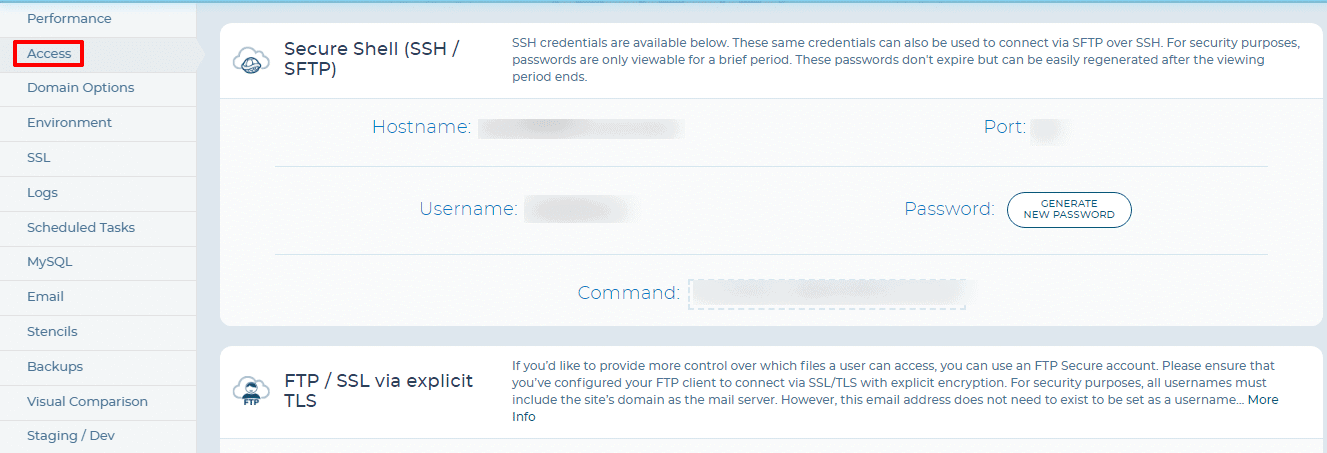Go to the MySQL section
This screenshot has width=1327, height=453.
[49, 262]
